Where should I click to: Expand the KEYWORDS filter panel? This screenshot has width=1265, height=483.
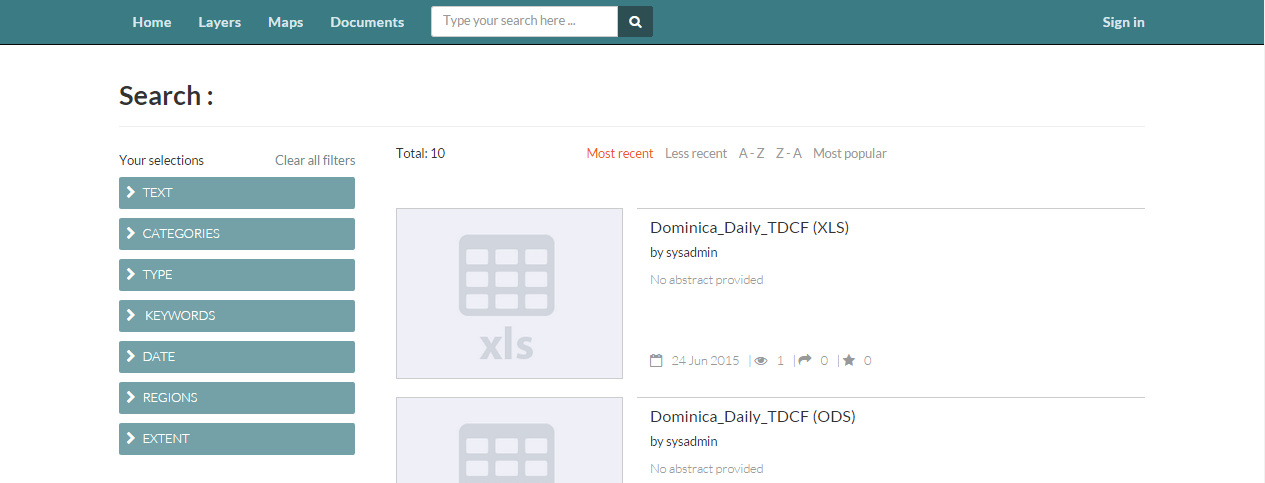coord(237,316)
